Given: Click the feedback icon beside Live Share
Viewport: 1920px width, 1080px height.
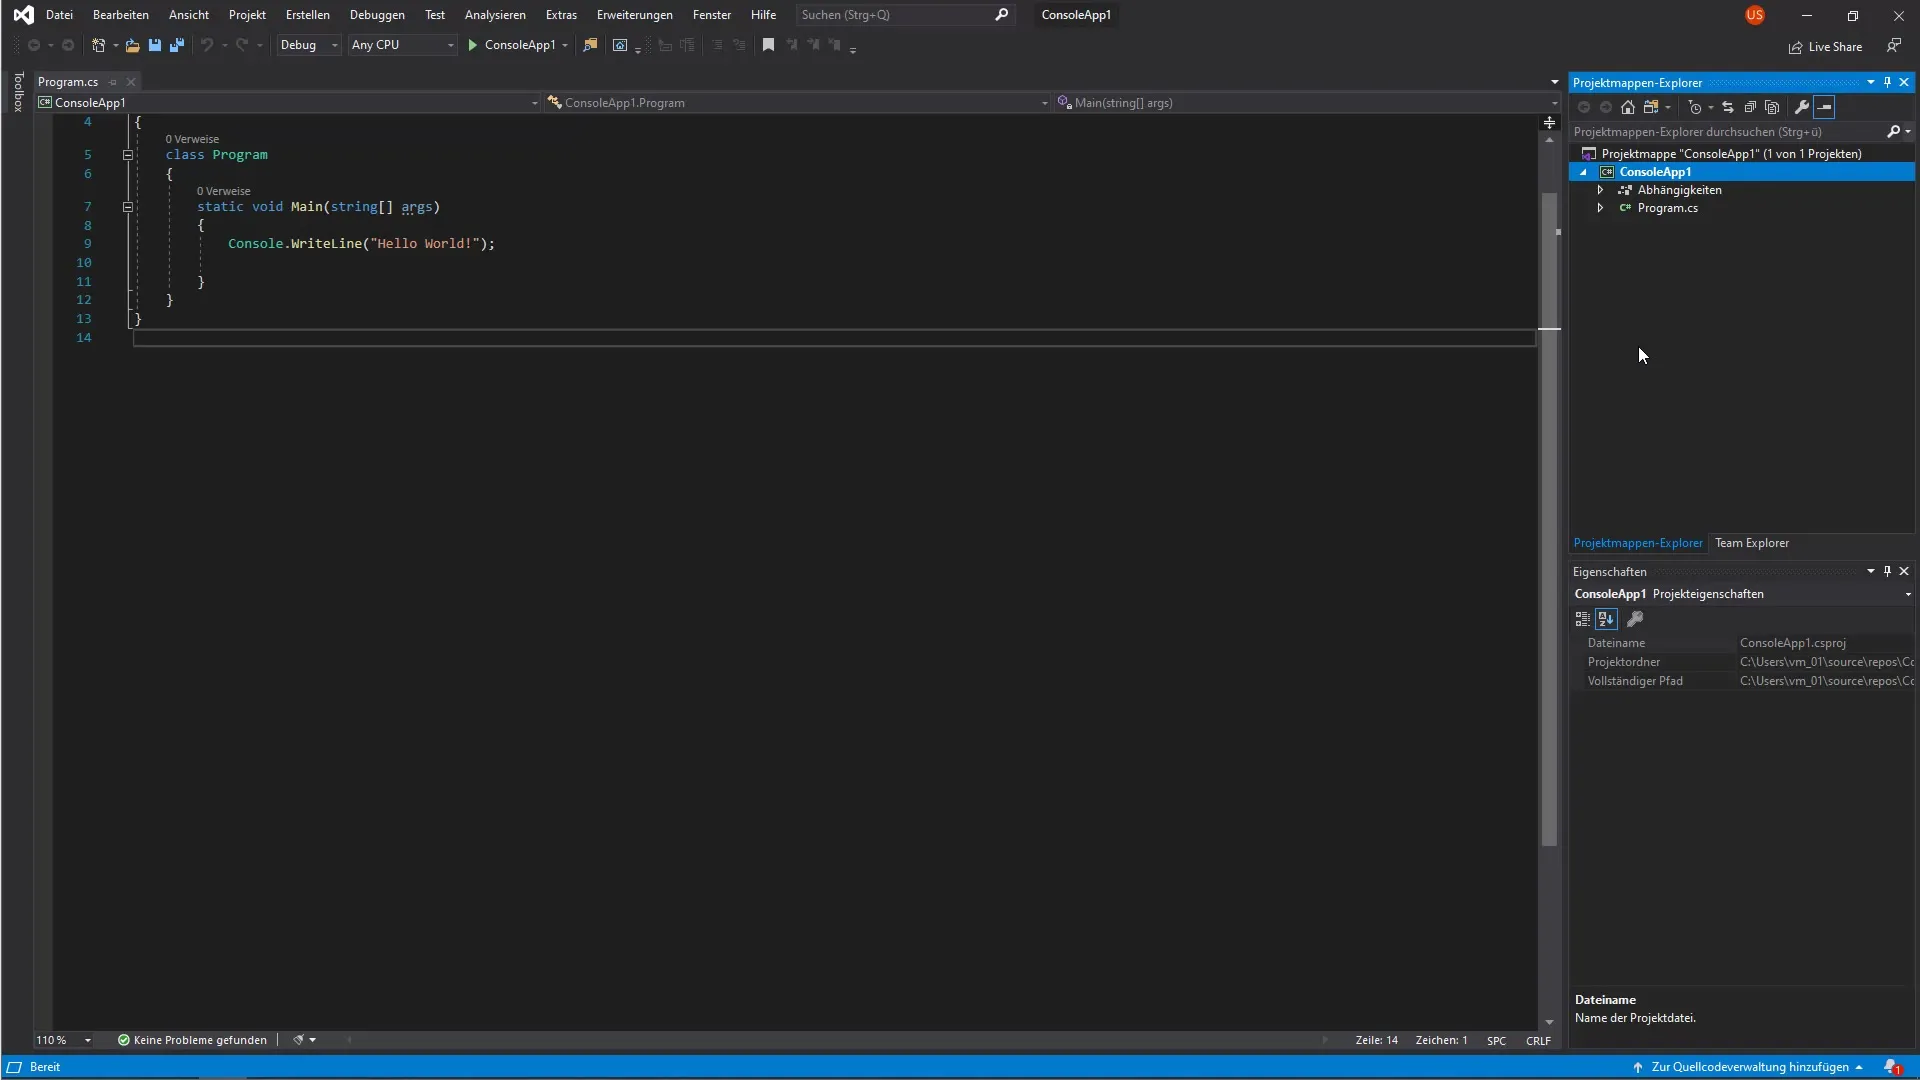Looking at the screenshot, I should coord(1894,46).
